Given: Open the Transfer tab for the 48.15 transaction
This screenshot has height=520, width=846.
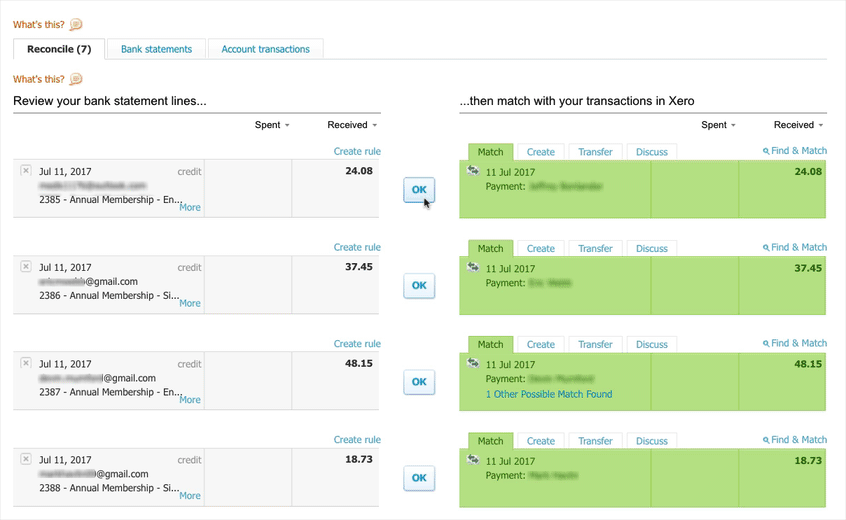Looking at the screenshot, I should click(595, 345).
